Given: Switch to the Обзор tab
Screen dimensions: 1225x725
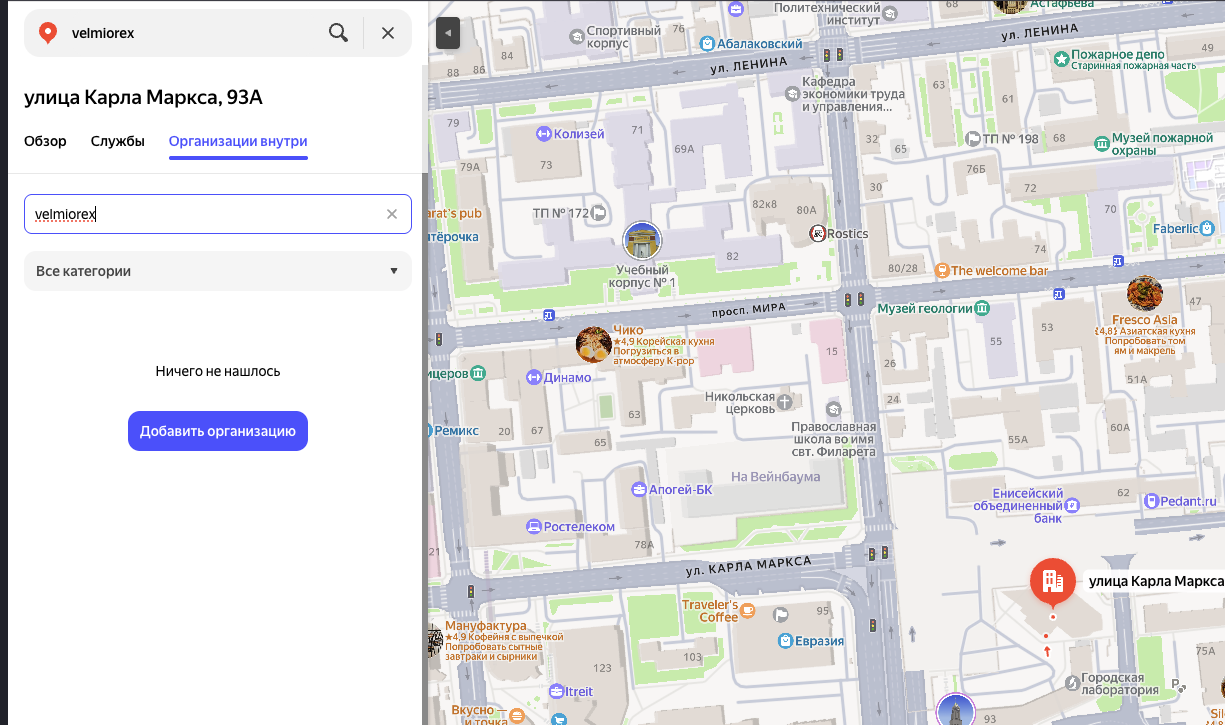Looking at the screenshot, I should [45, 141].
